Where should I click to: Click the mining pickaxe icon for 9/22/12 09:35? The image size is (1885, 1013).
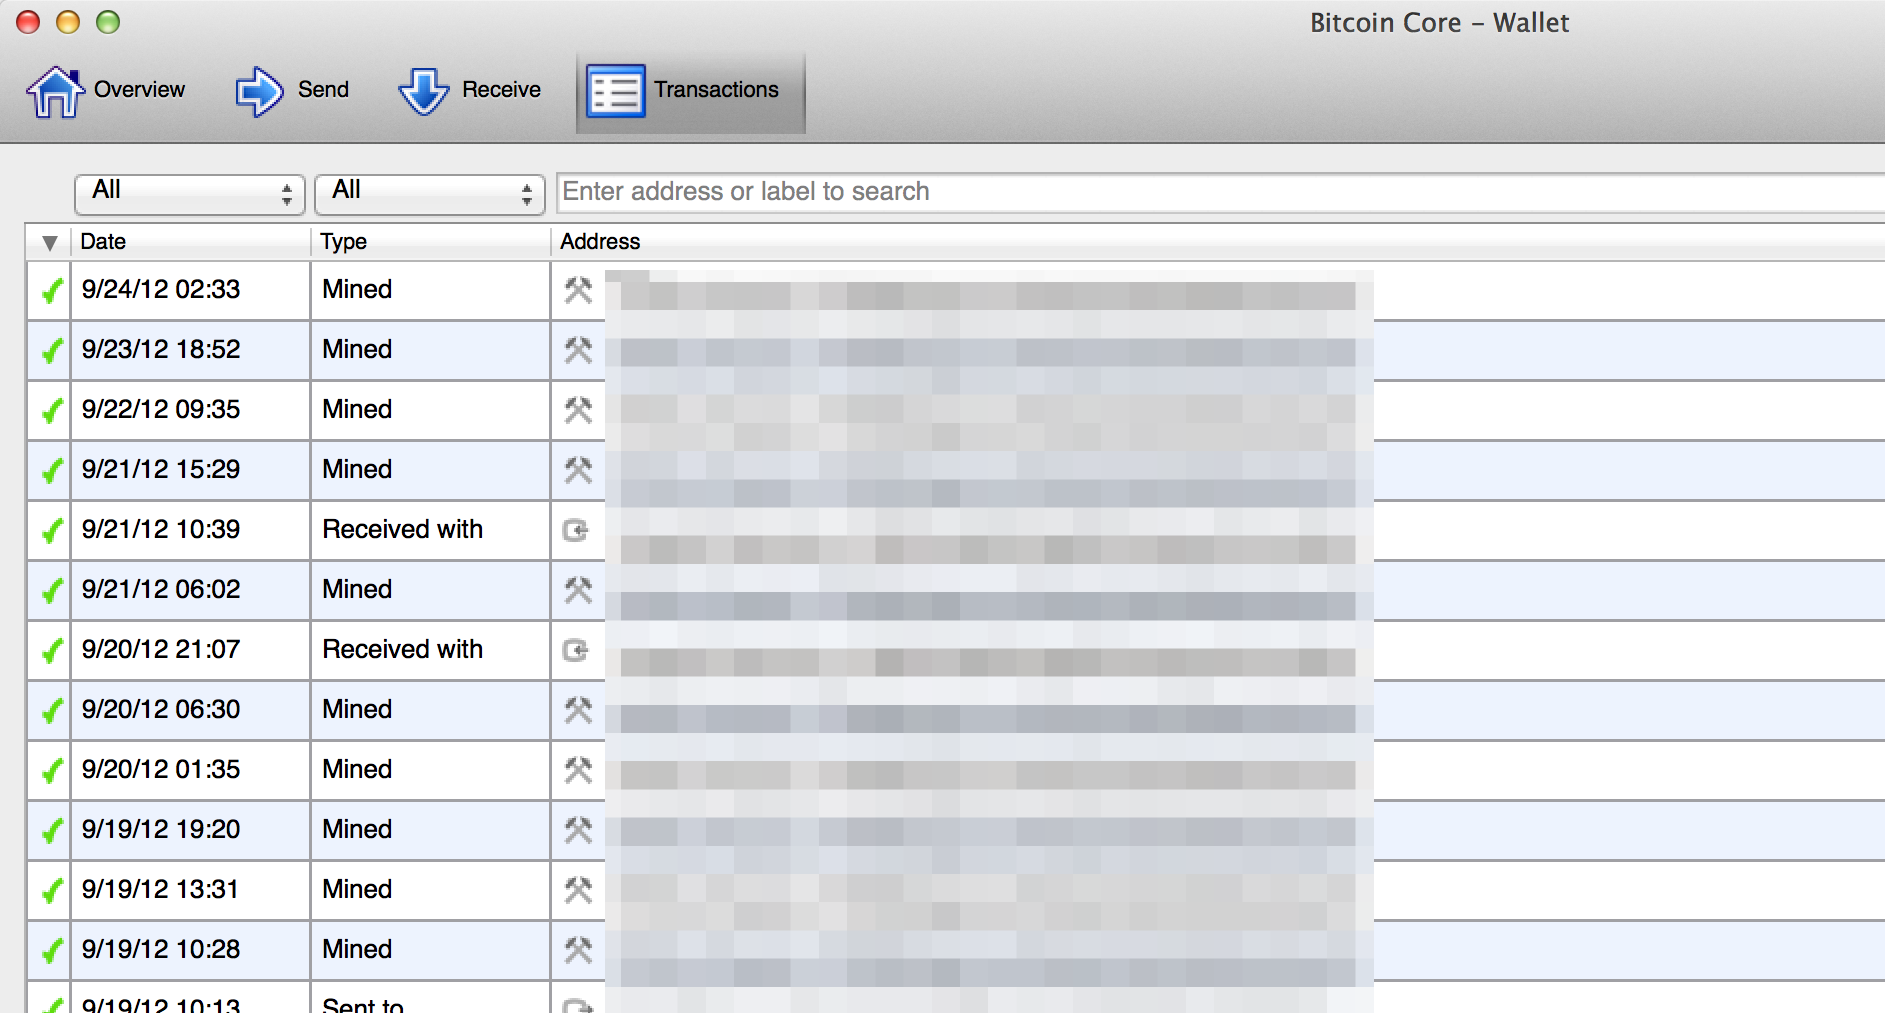coord(578,410)
